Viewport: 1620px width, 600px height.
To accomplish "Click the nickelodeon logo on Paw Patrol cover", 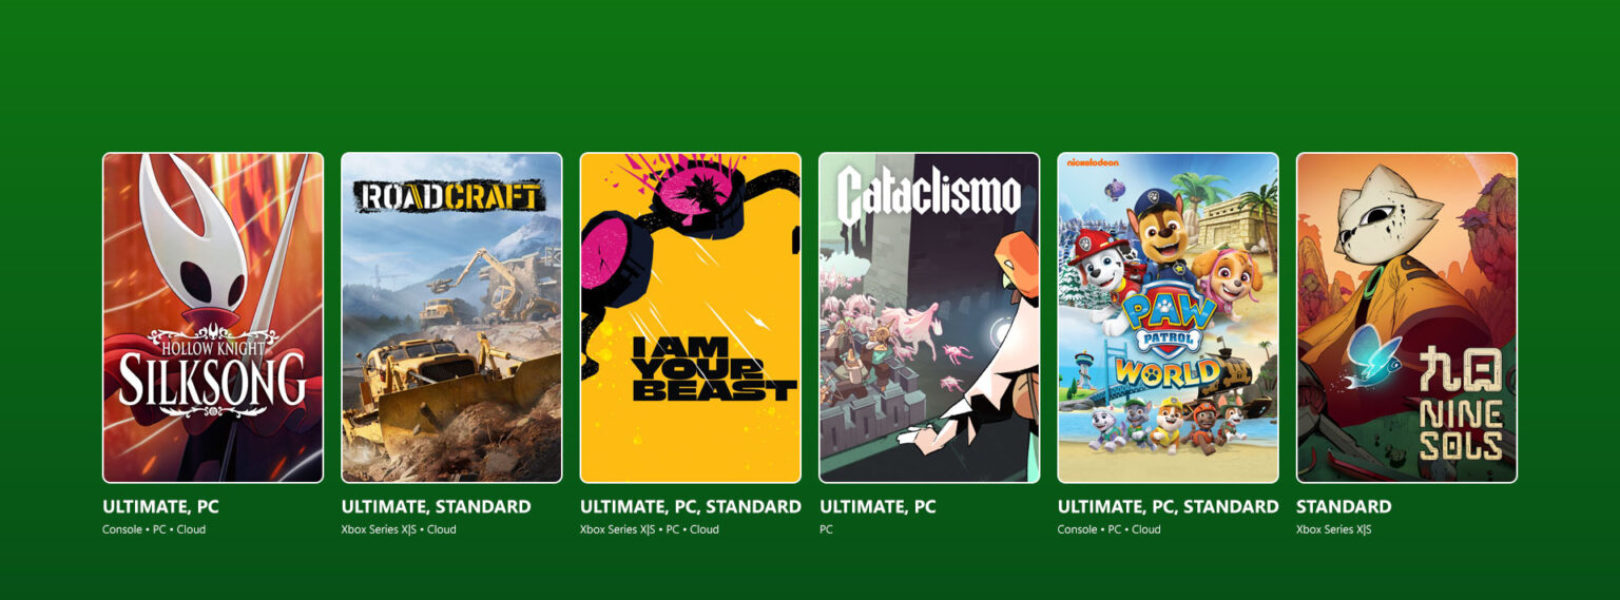I will 1093,162.
